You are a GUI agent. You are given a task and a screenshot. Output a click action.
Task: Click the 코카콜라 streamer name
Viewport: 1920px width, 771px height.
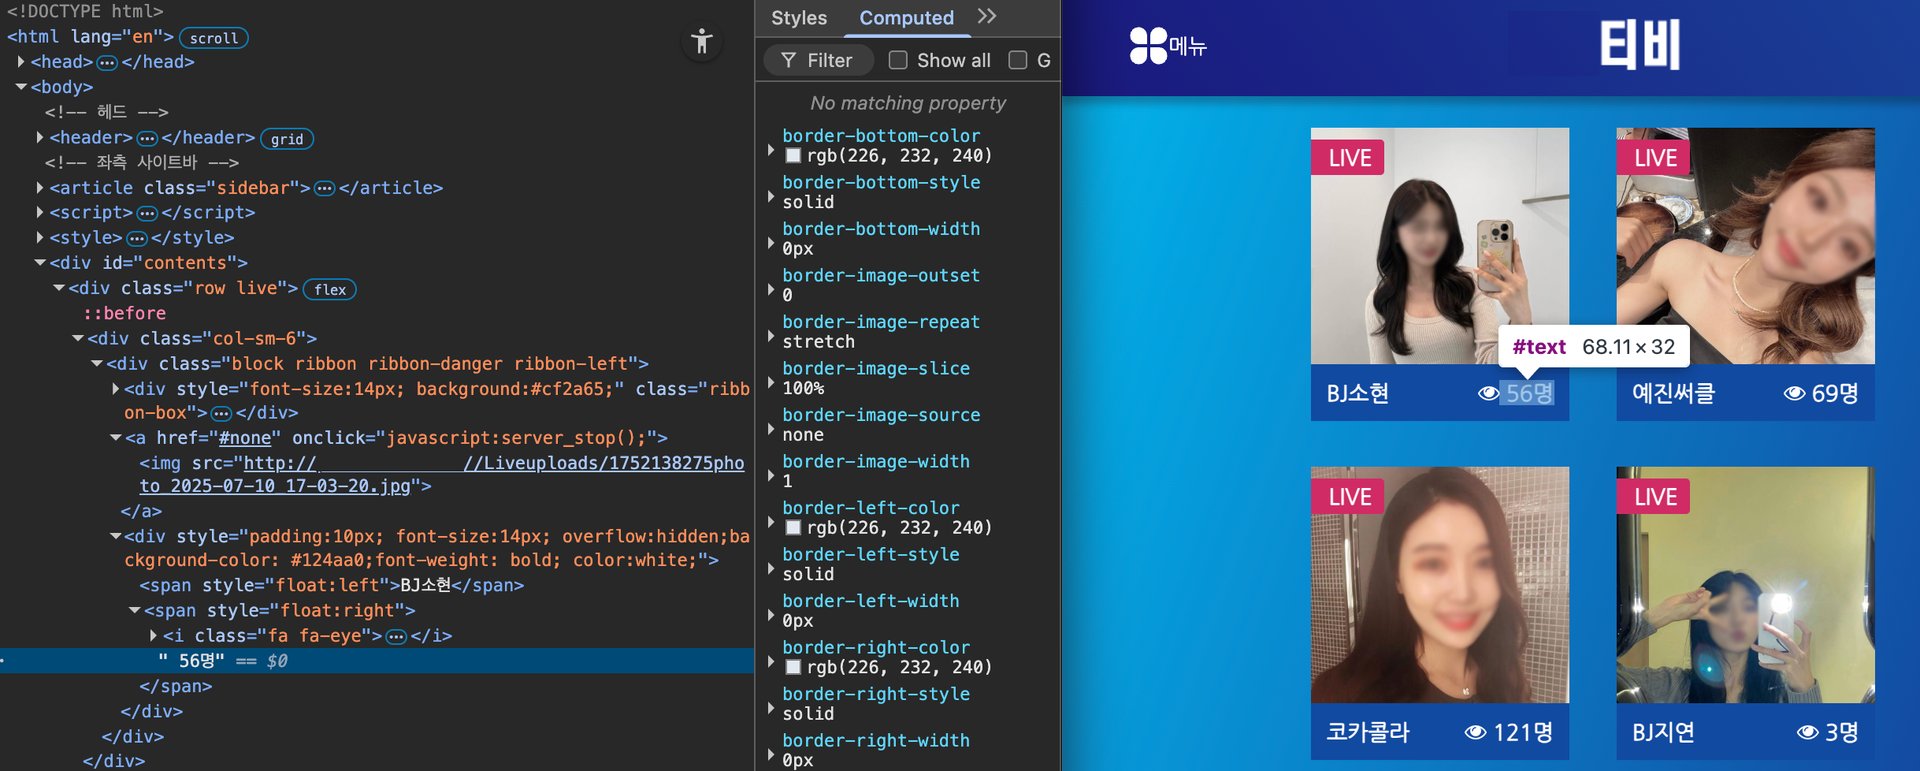coord(1368,732)
